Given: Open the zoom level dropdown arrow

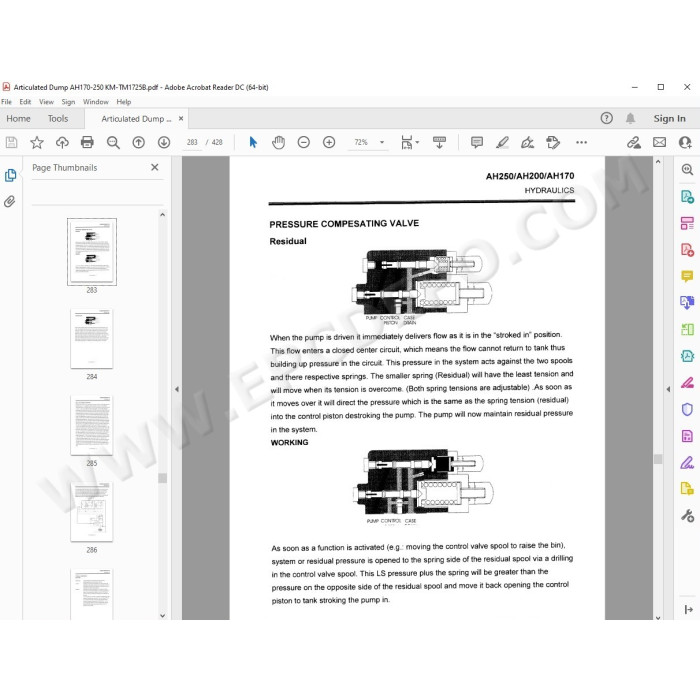Looking at the screenshot, I should coord(382,142).
